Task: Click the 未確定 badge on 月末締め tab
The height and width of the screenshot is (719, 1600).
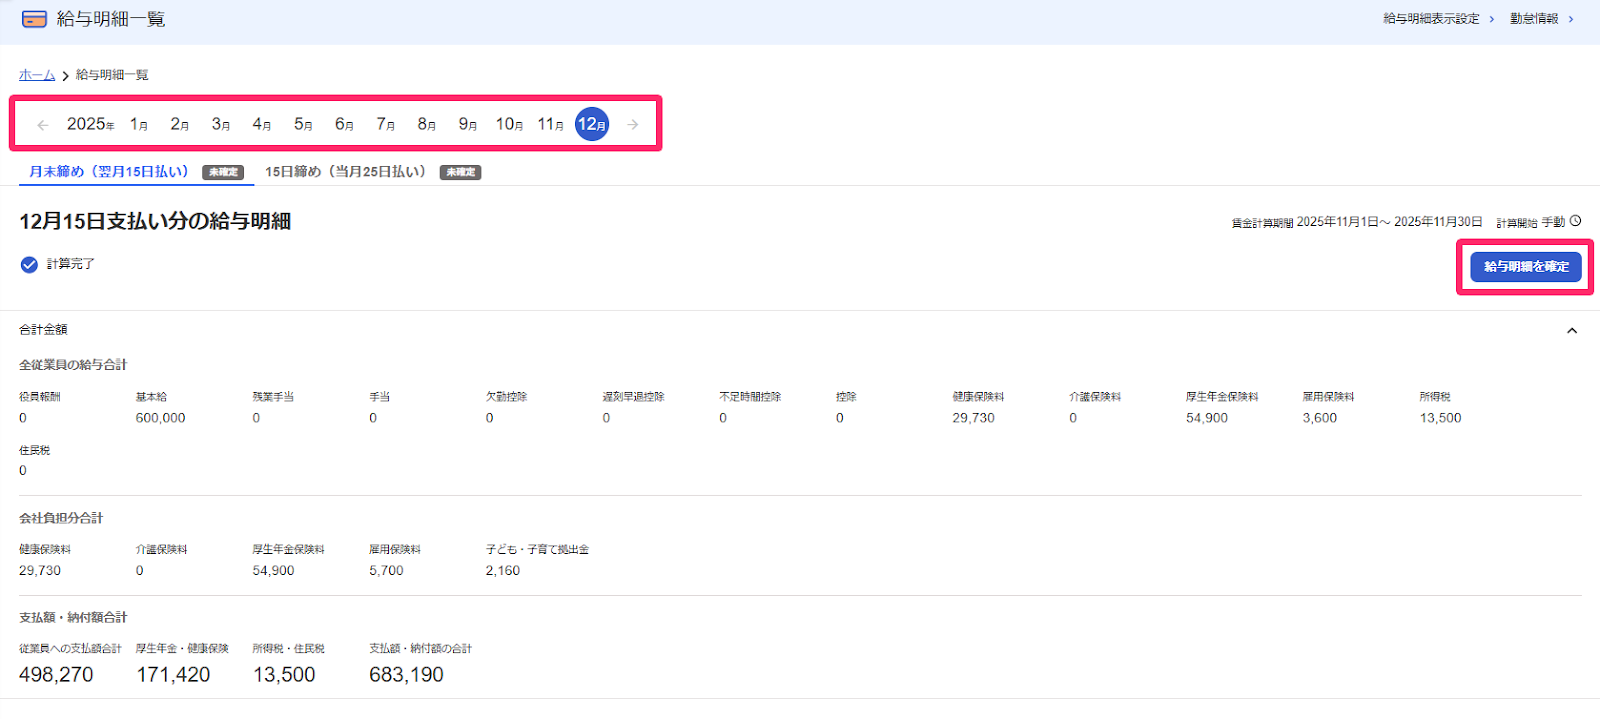Action: (x=223, y=172)
